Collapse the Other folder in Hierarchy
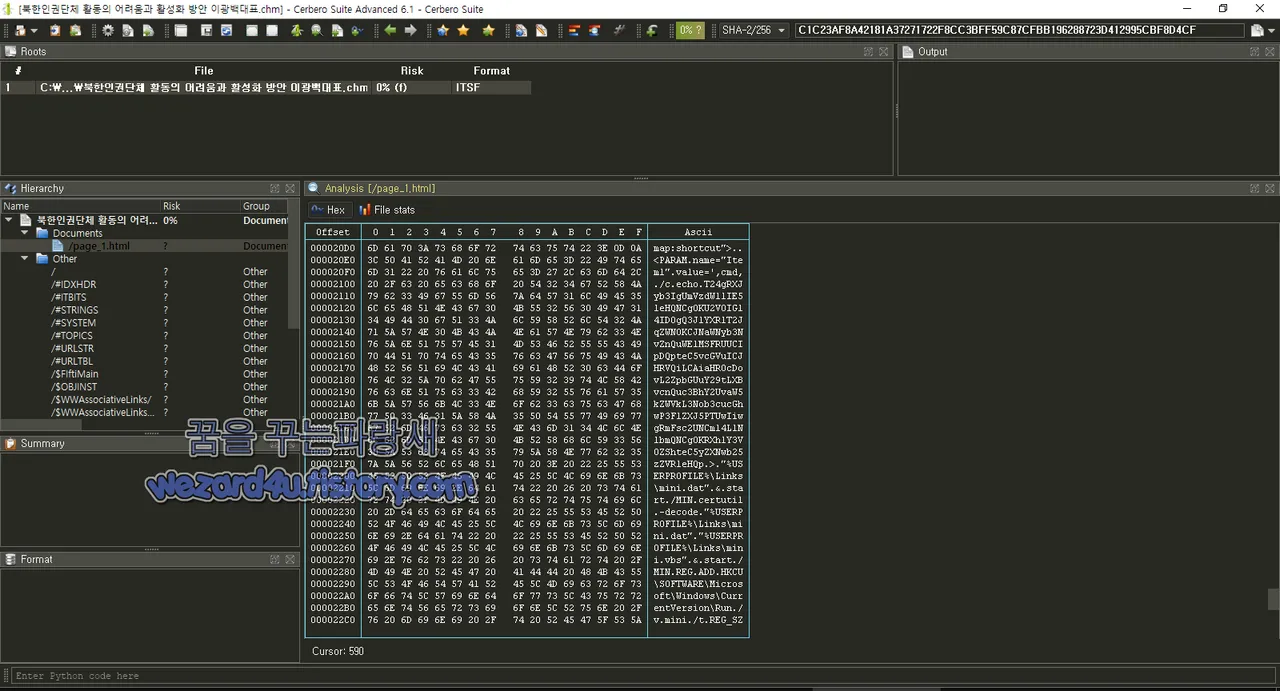The width and height of the screenshot is (1280, 691). pyautogui.click(x=24, y=258)
